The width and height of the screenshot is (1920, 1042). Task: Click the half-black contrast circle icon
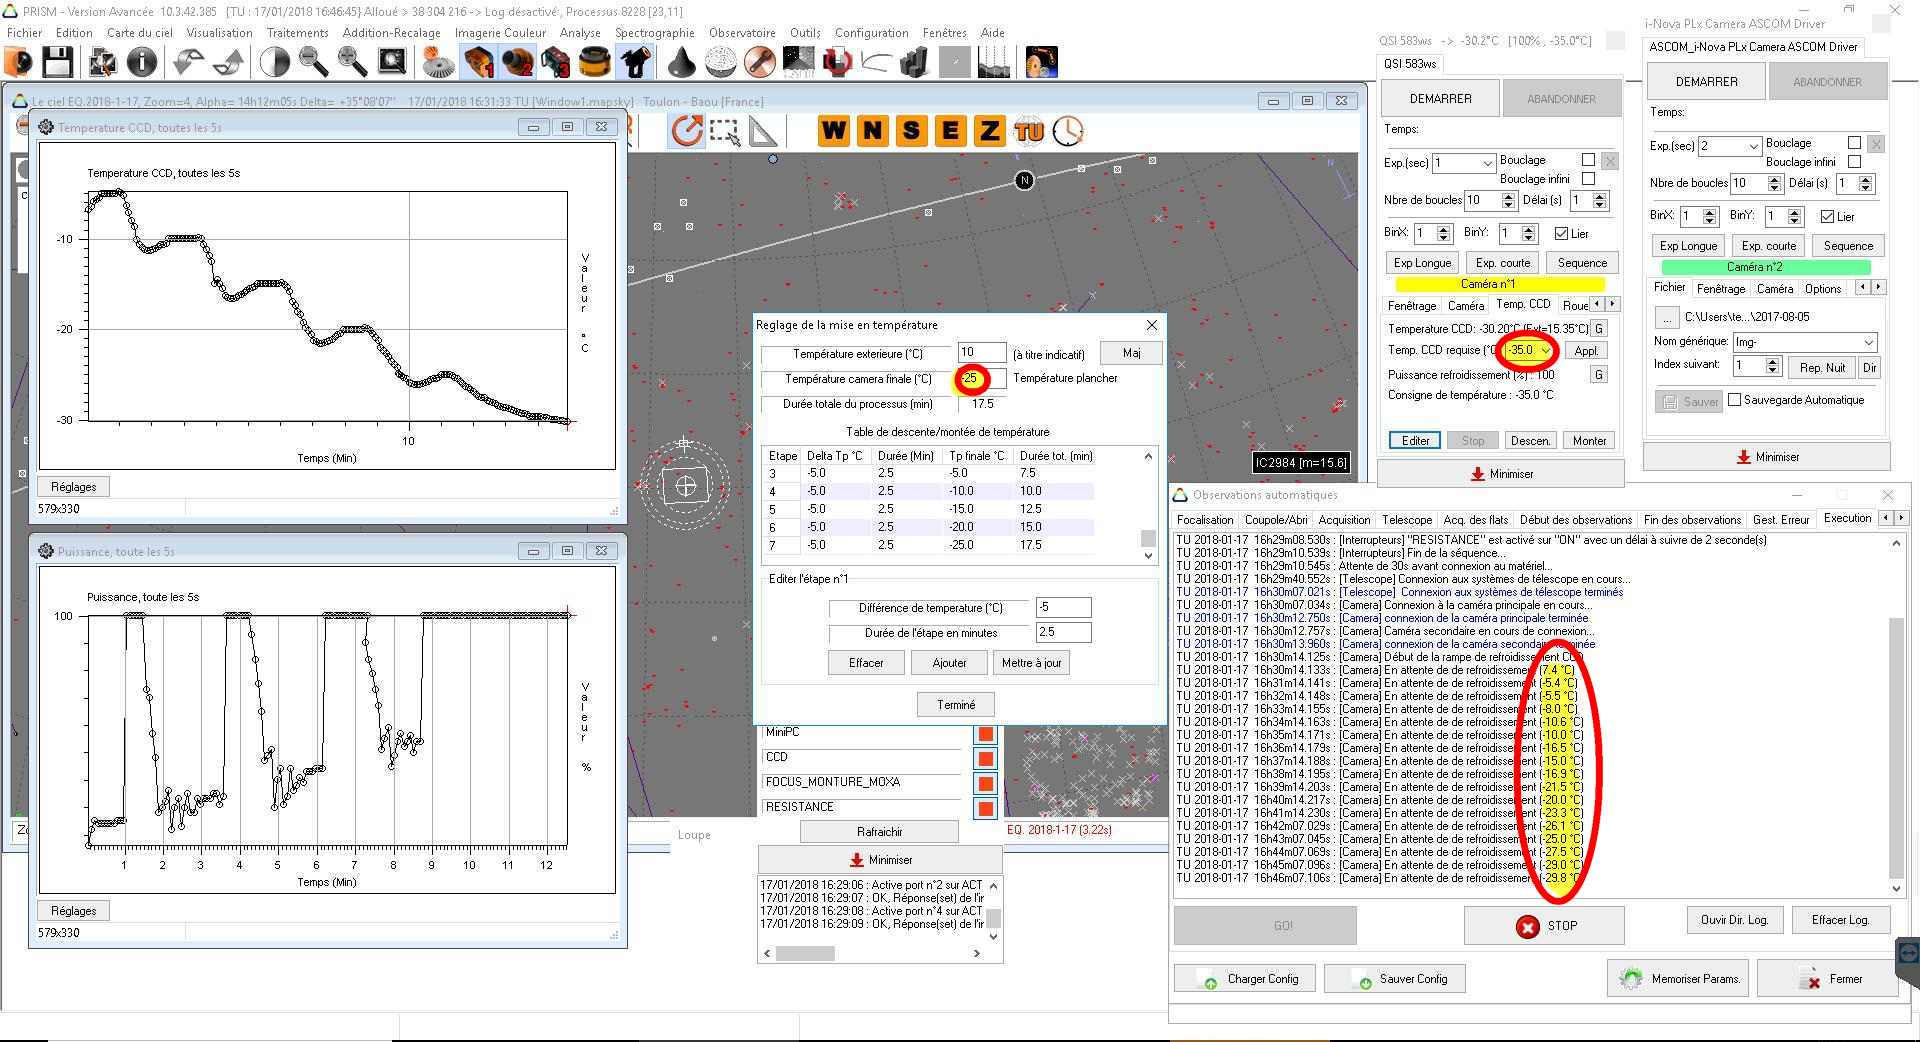point(274,63)
